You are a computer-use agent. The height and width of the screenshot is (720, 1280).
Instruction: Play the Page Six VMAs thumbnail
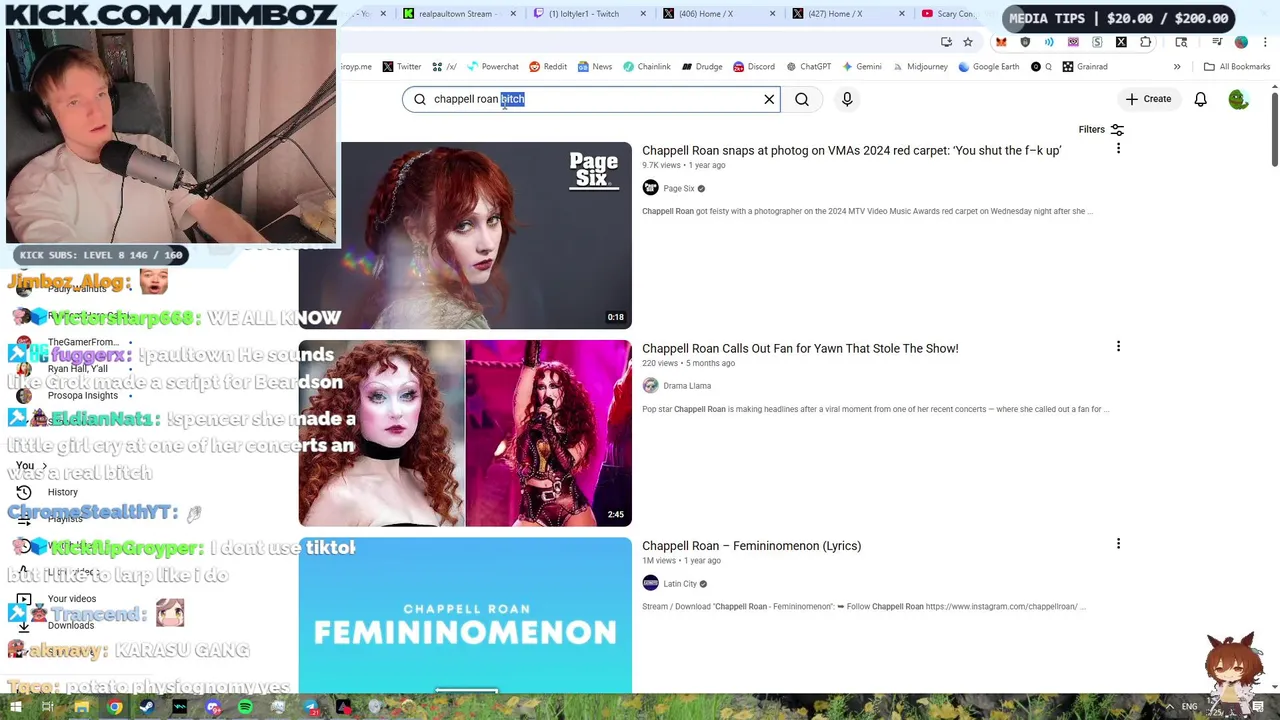point(465,235)
